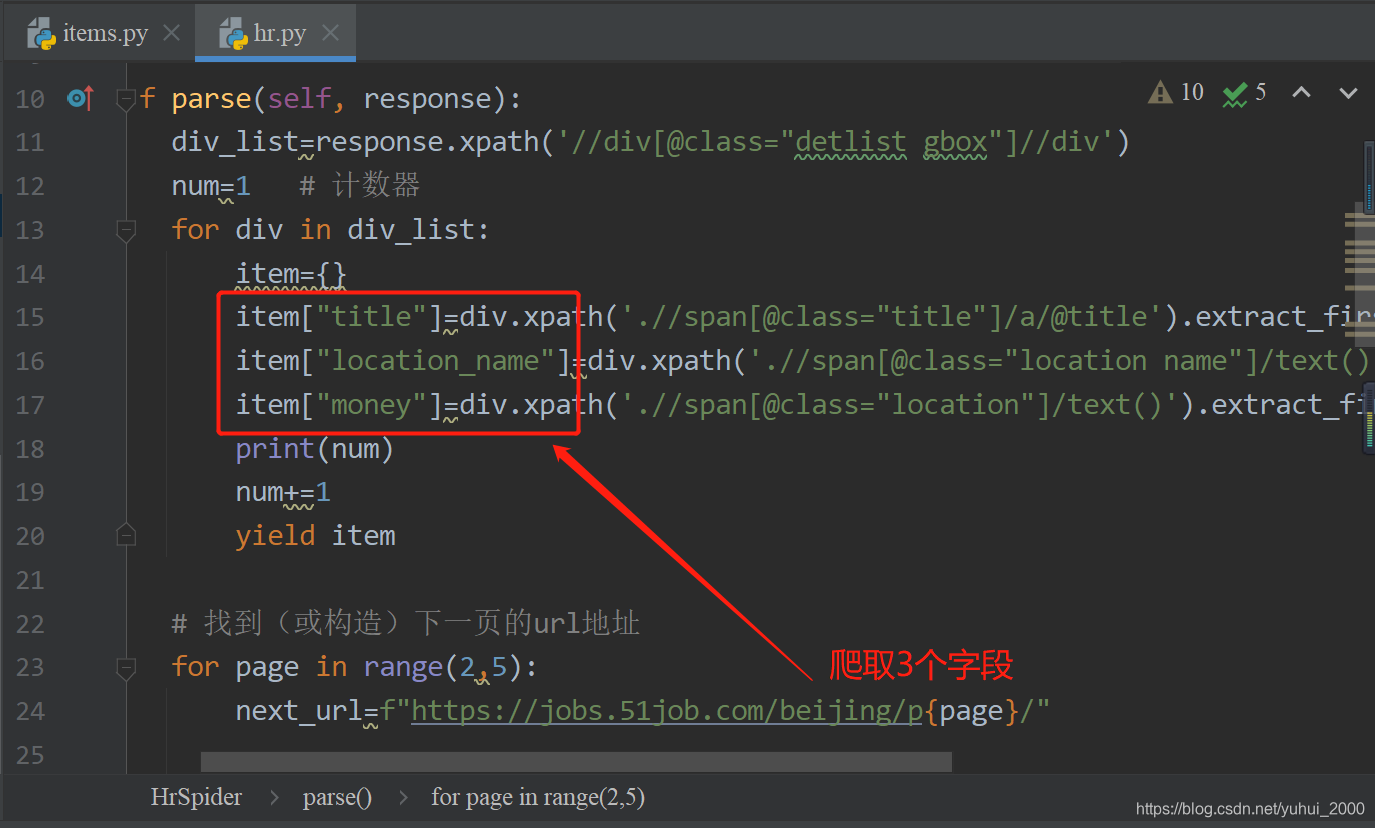Click the 5 typos checkmark indicator
1375x828 pixels.
(x=1244, y=93)
